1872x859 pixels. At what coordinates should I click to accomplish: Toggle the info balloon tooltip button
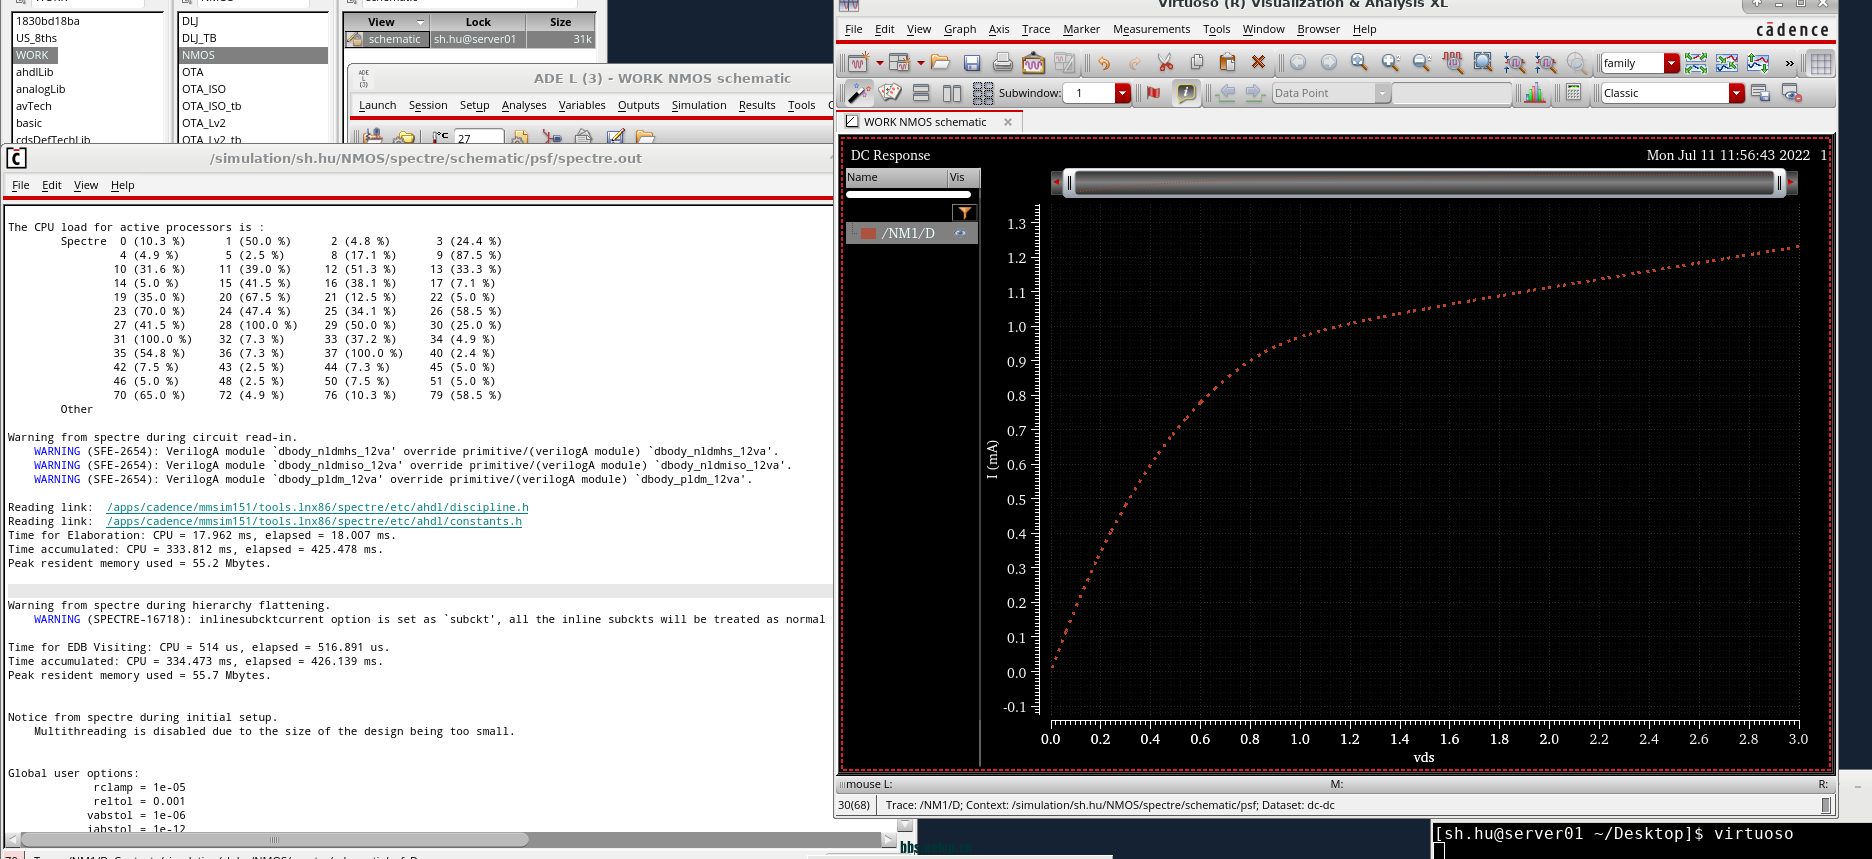click(x=1186, y=93)
